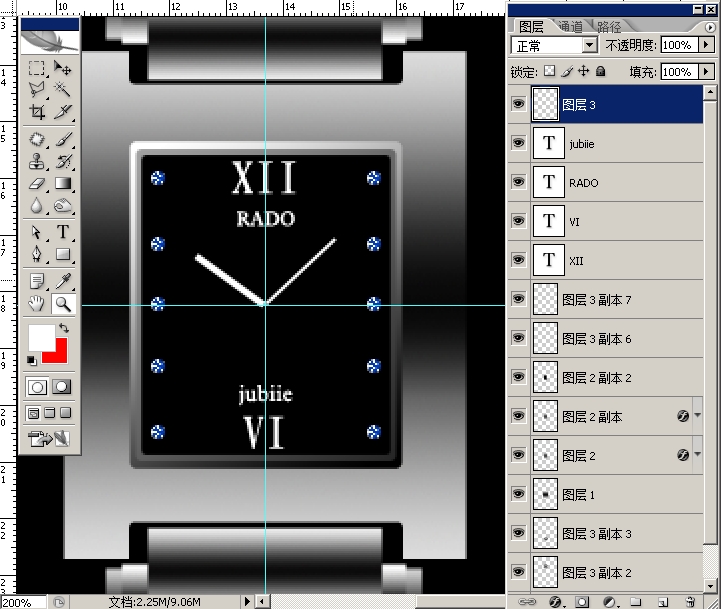Select the Eraser tool
This screenshot has height=609, width=721.
click(x=37, y=184)
